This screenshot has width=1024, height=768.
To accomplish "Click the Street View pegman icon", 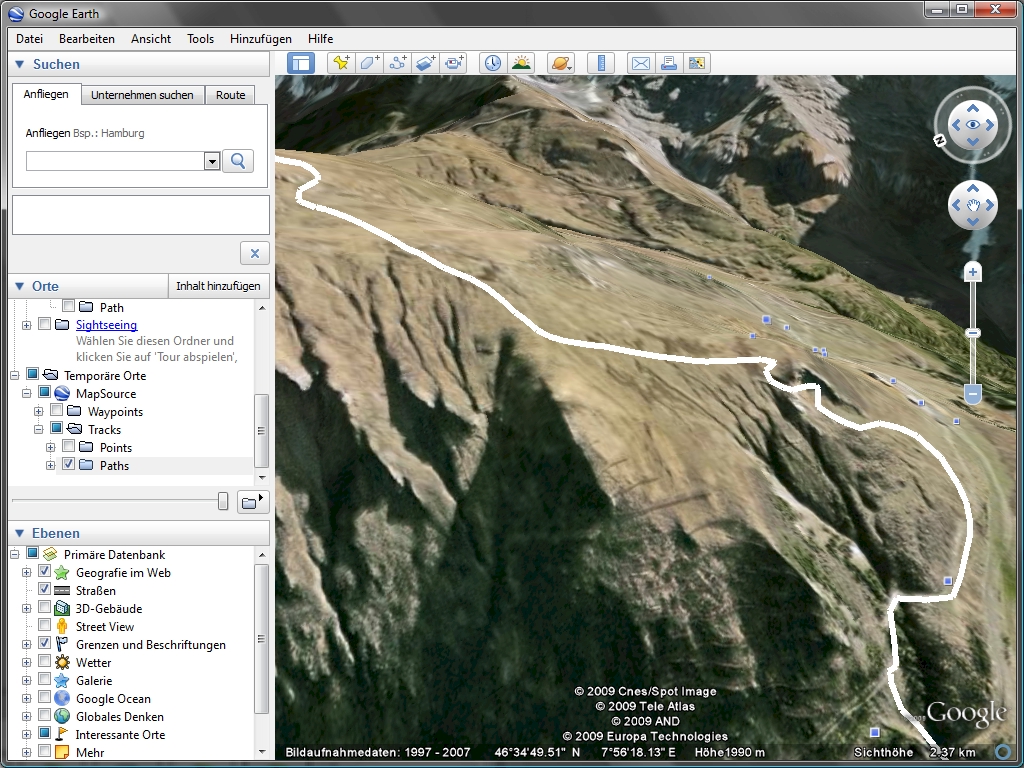I will pyautogui.click(x=61, y=627).
